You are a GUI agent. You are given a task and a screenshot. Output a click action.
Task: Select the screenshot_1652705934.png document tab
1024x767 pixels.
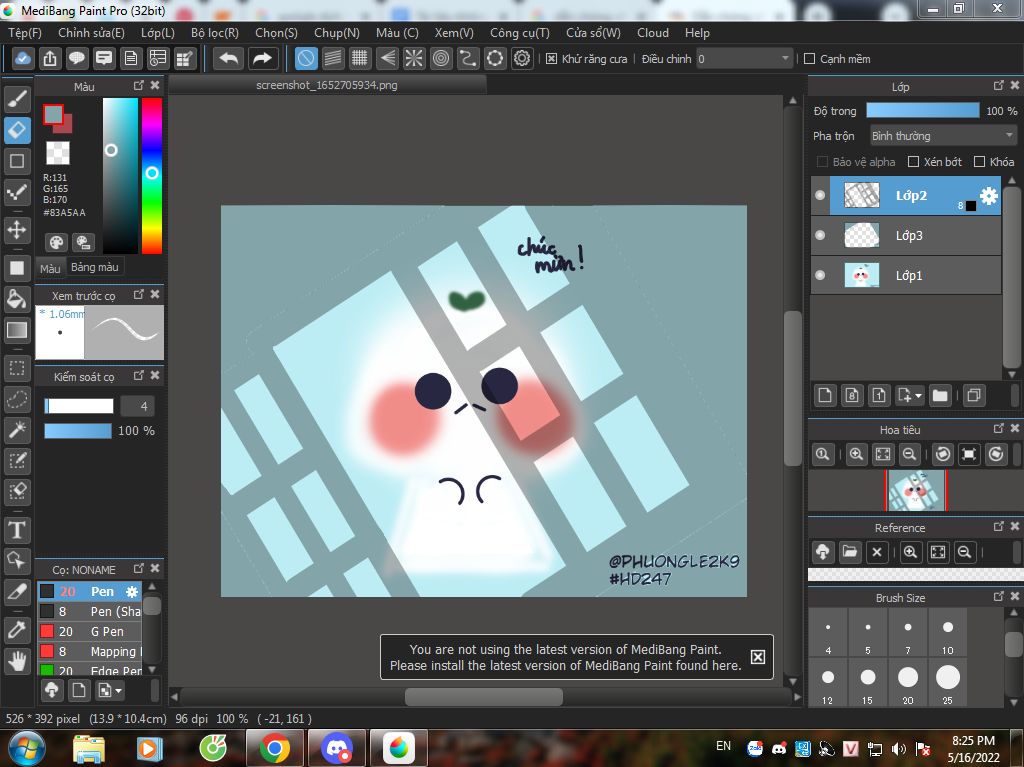pyautogui.click(x=327, y=85)
